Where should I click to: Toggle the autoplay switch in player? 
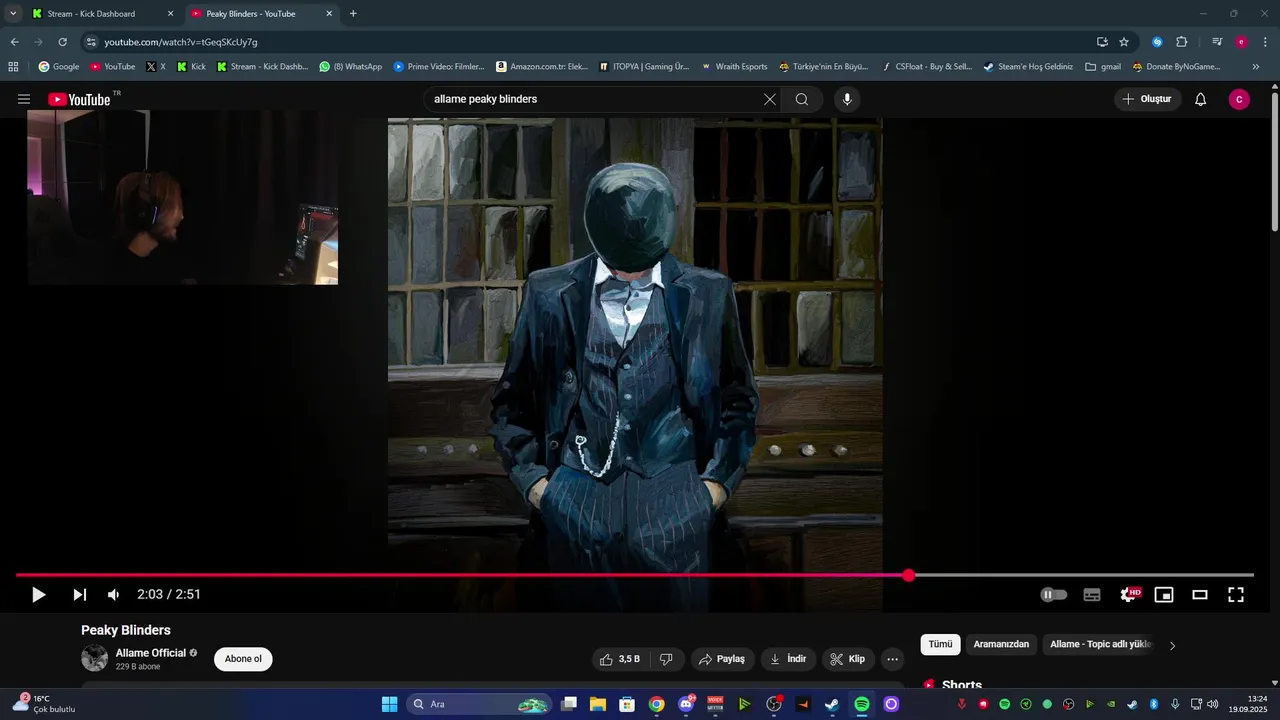click(x=1053, y=595)
